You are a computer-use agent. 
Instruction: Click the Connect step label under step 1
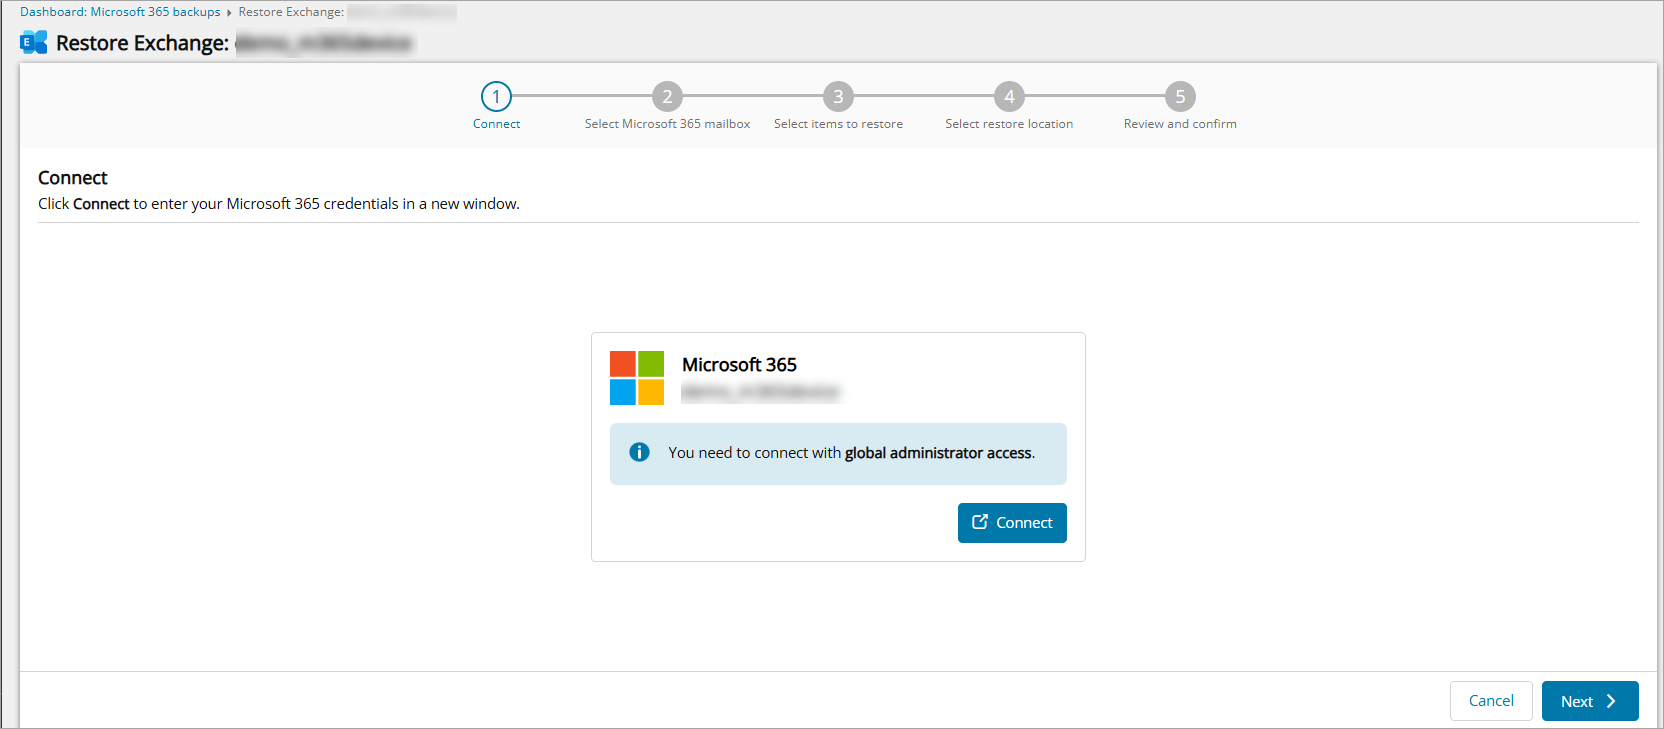tap(496, 124)
